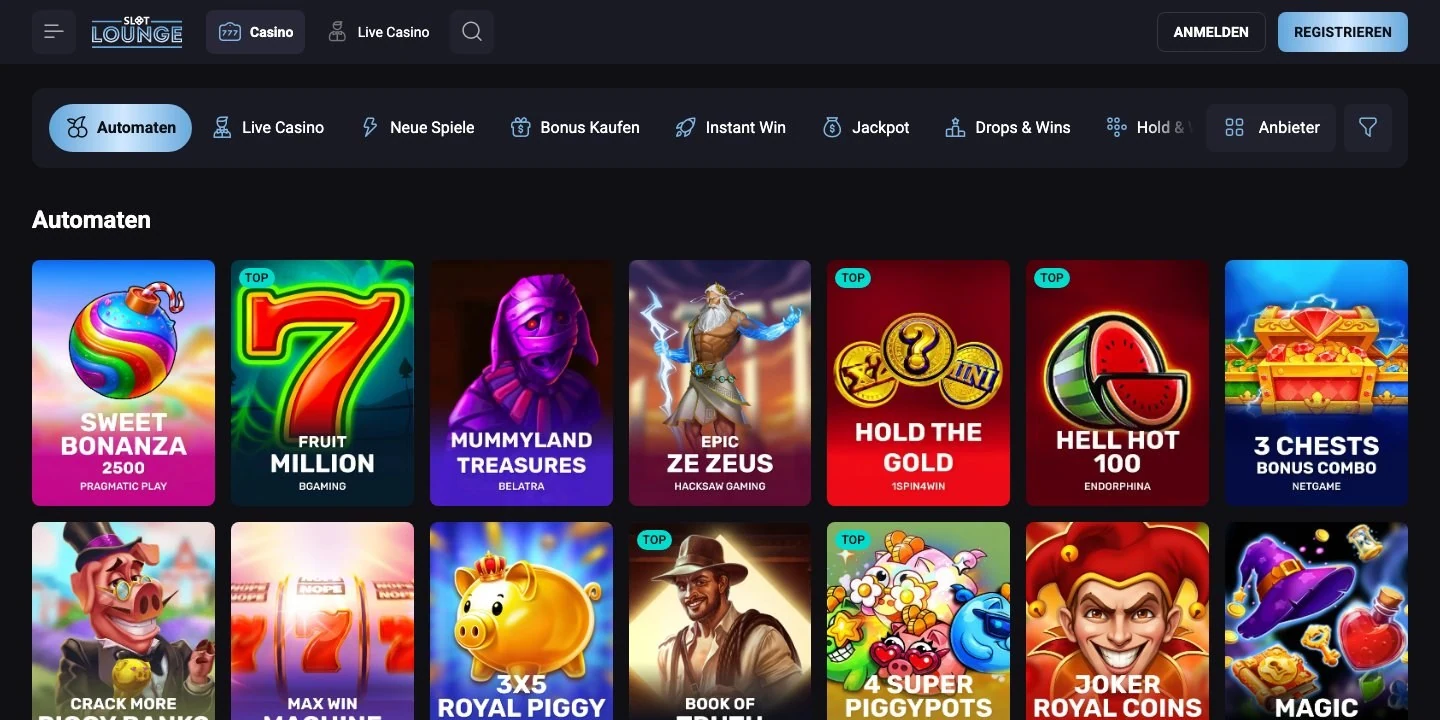Open the Drops & Wins category
Image resolution: width=1440 pixels, height=720 pixels.
1008,128
